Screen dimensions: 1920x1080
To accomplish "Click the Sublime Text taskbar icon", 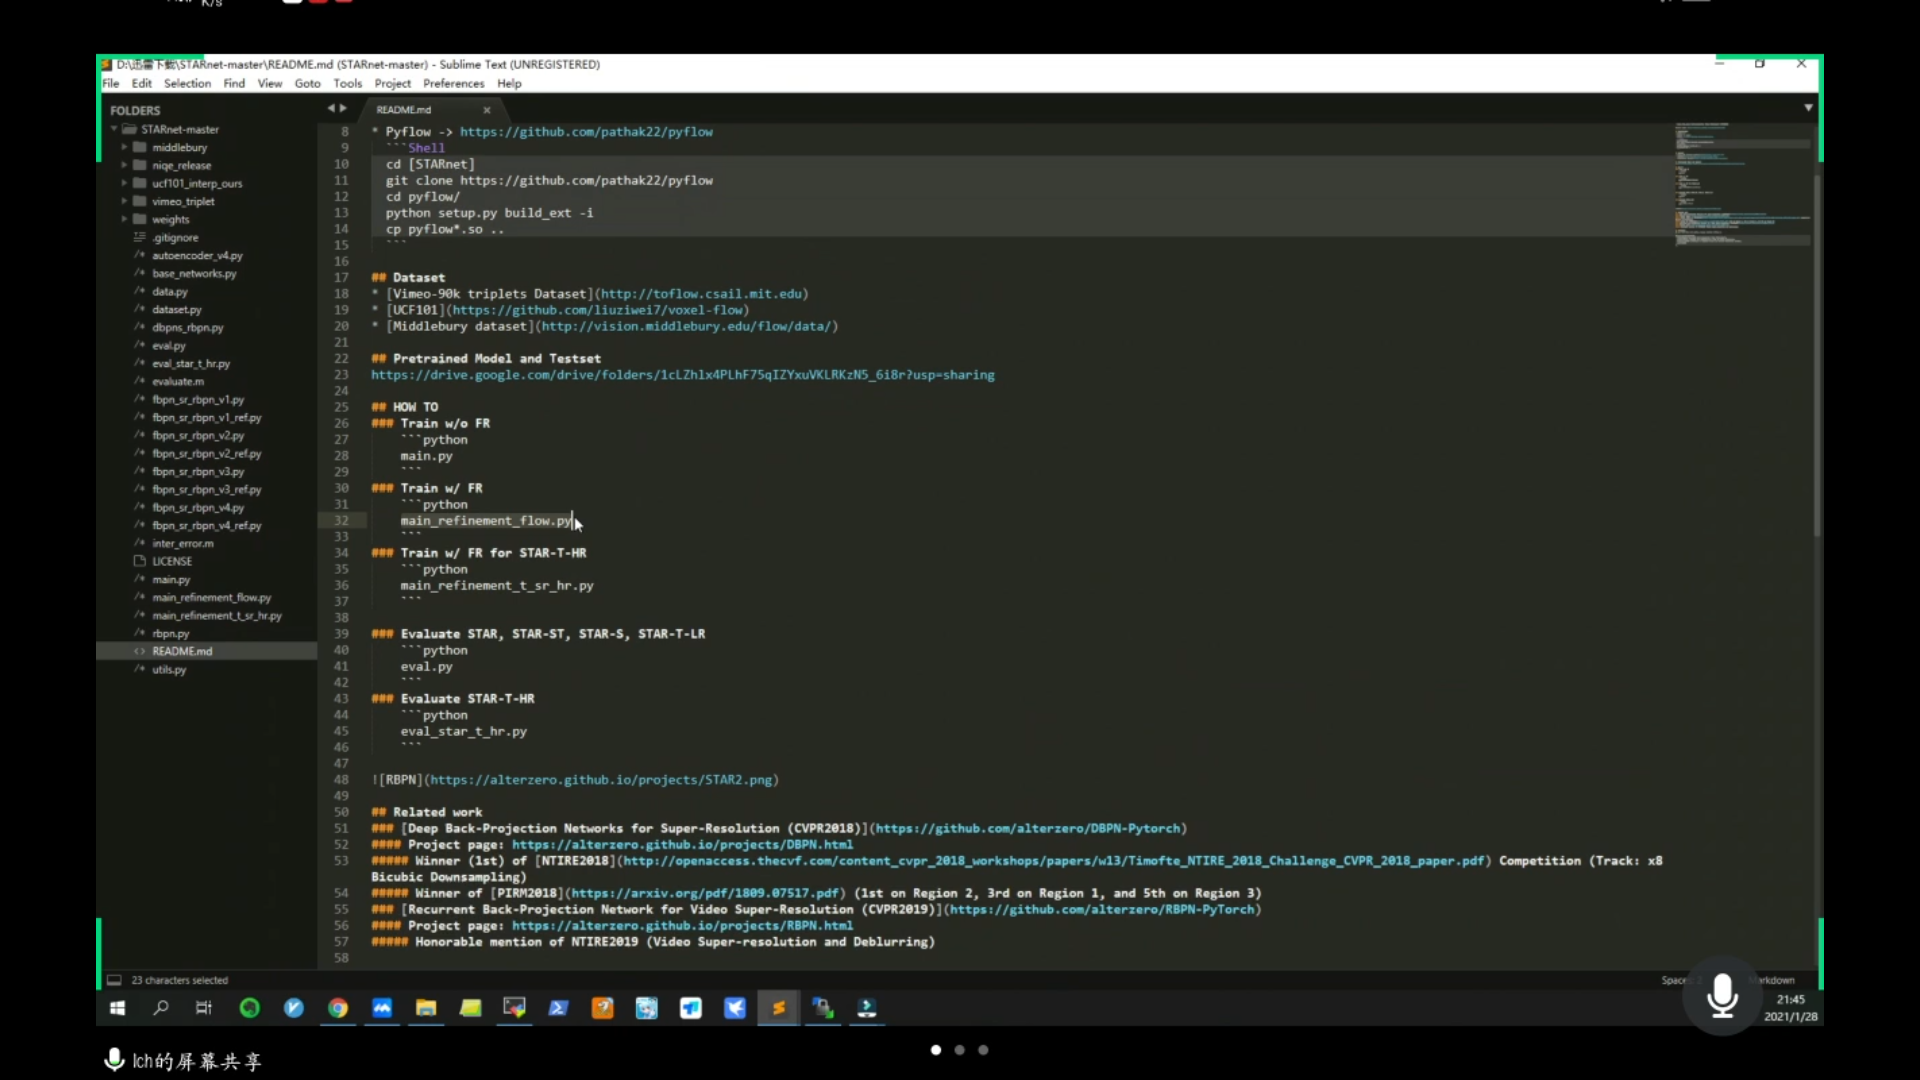I will pyautogui.click(x=778, y=1008).
